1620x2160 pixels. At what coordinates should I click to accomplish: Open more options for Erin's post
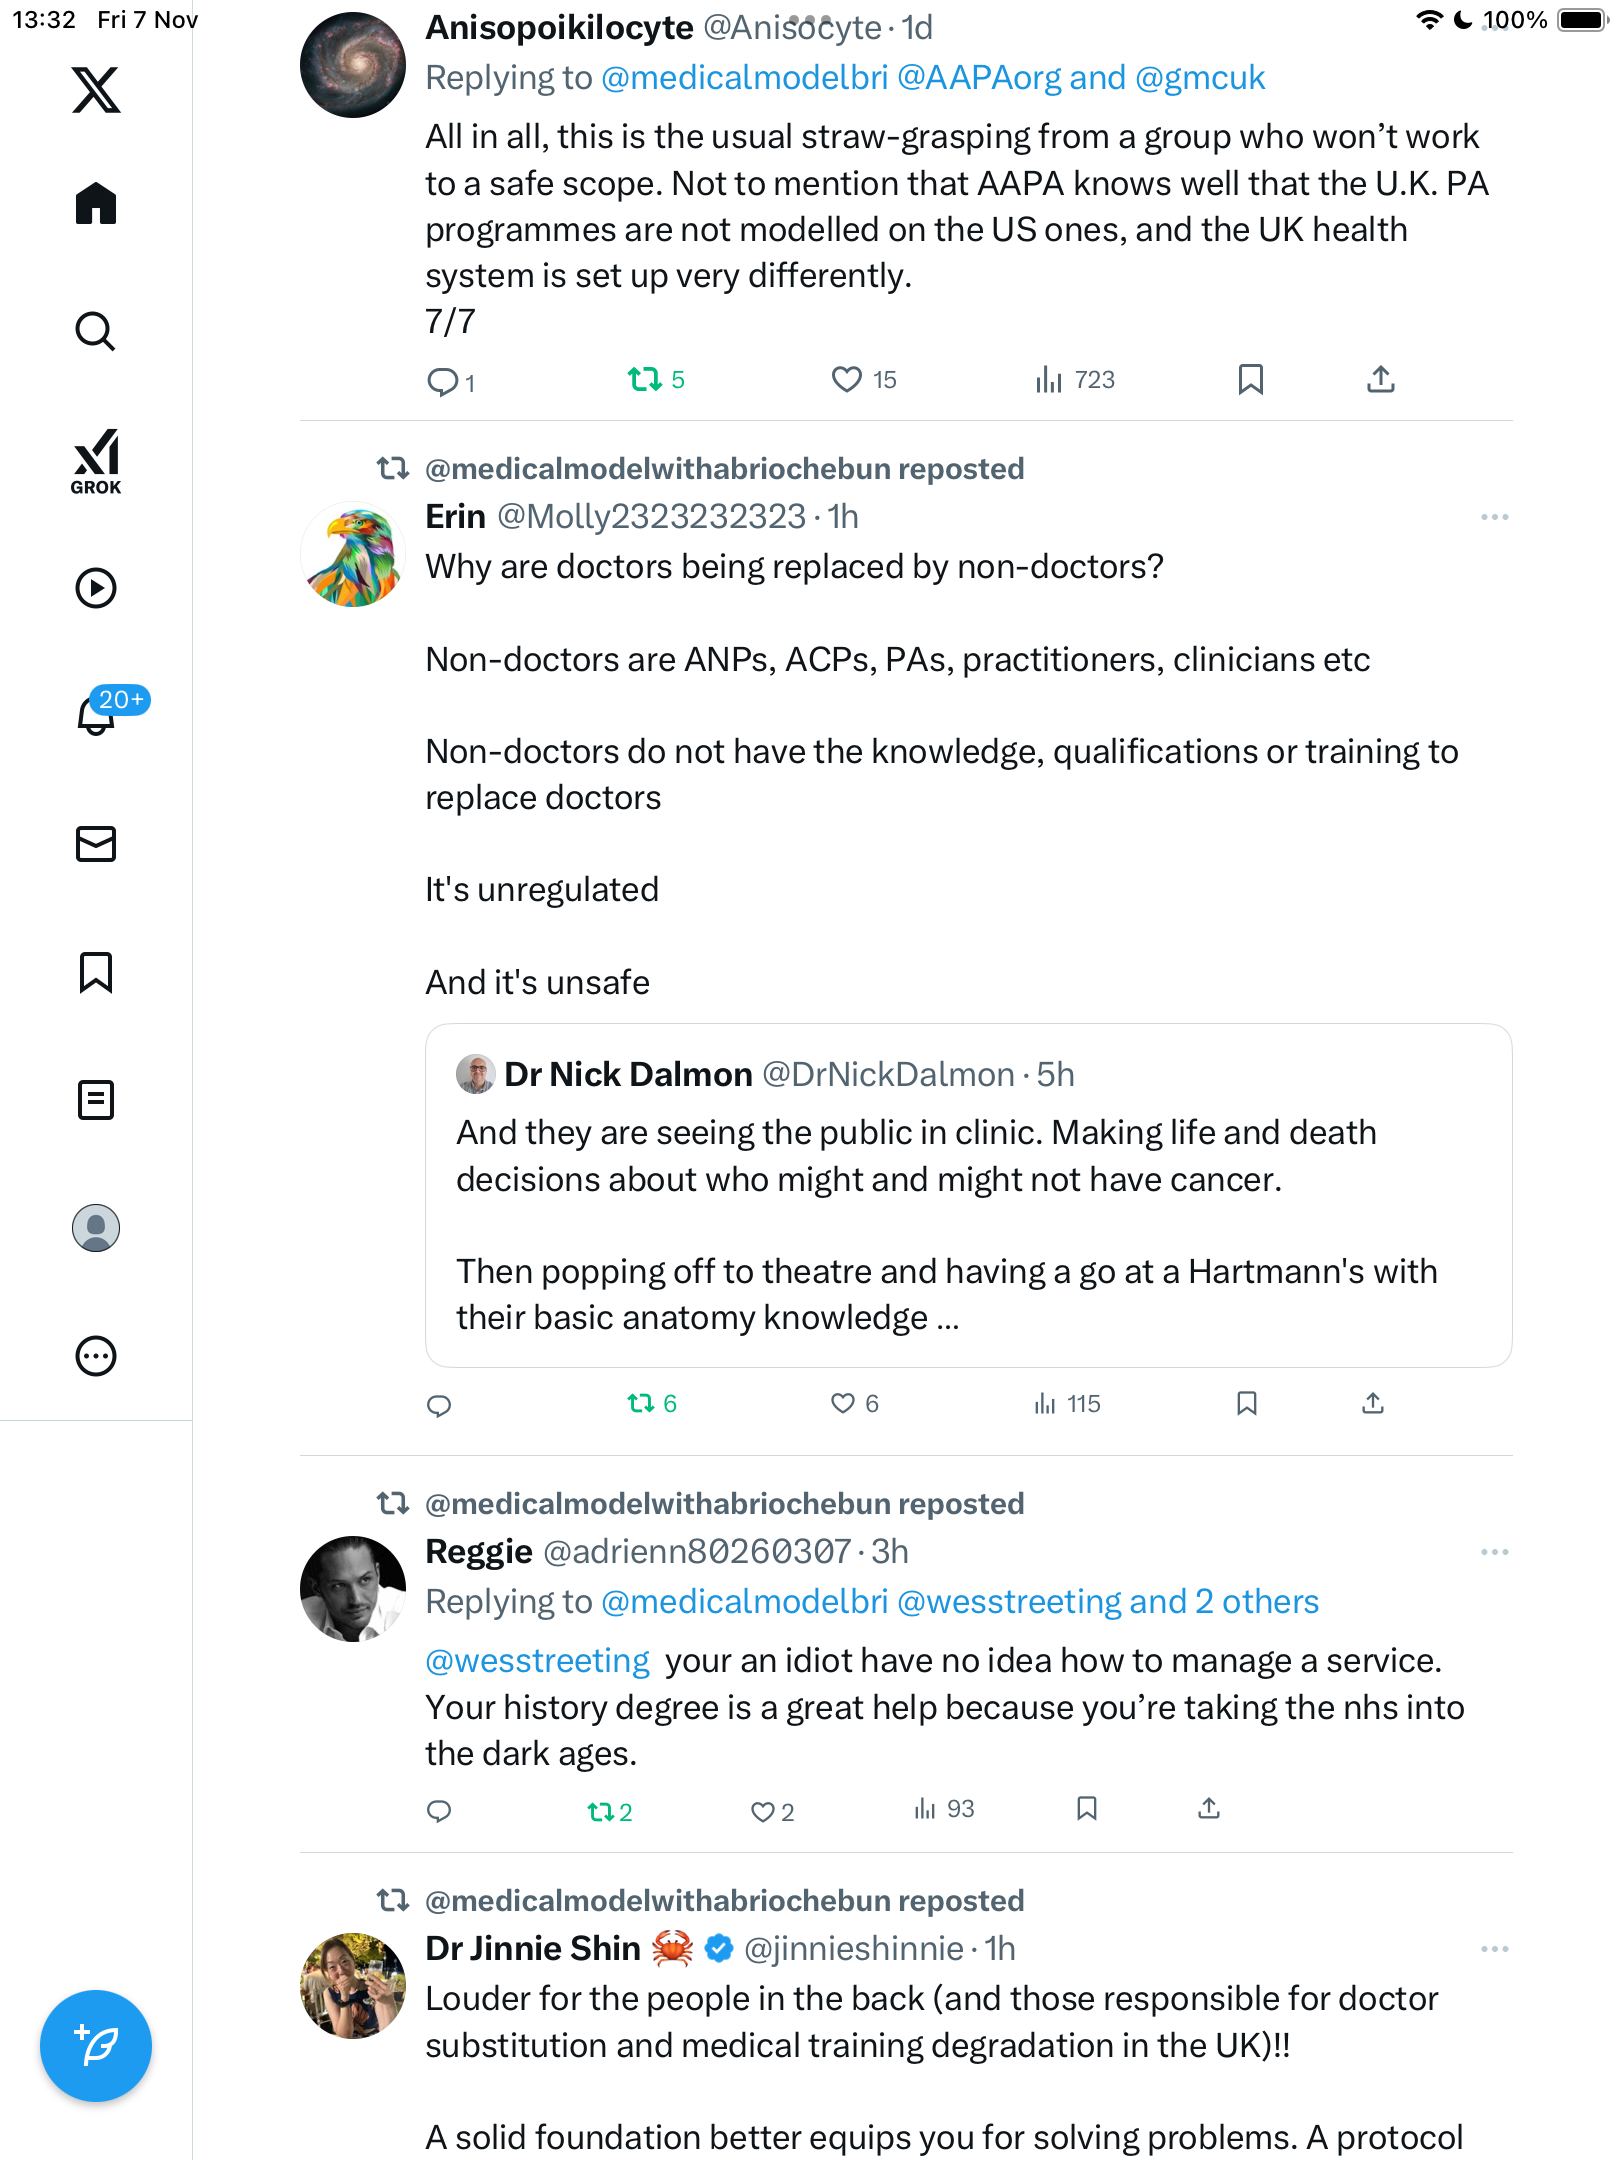pos(1494,517)
